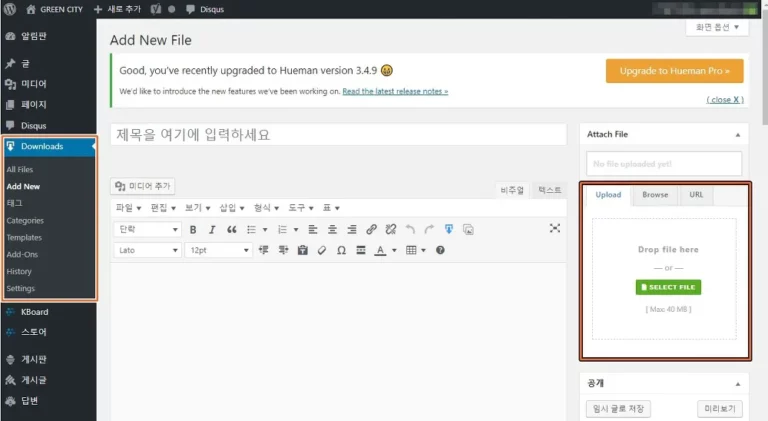The image size is (768, 421).
Task: Increase indent with the indent icon
Action: 283,250
